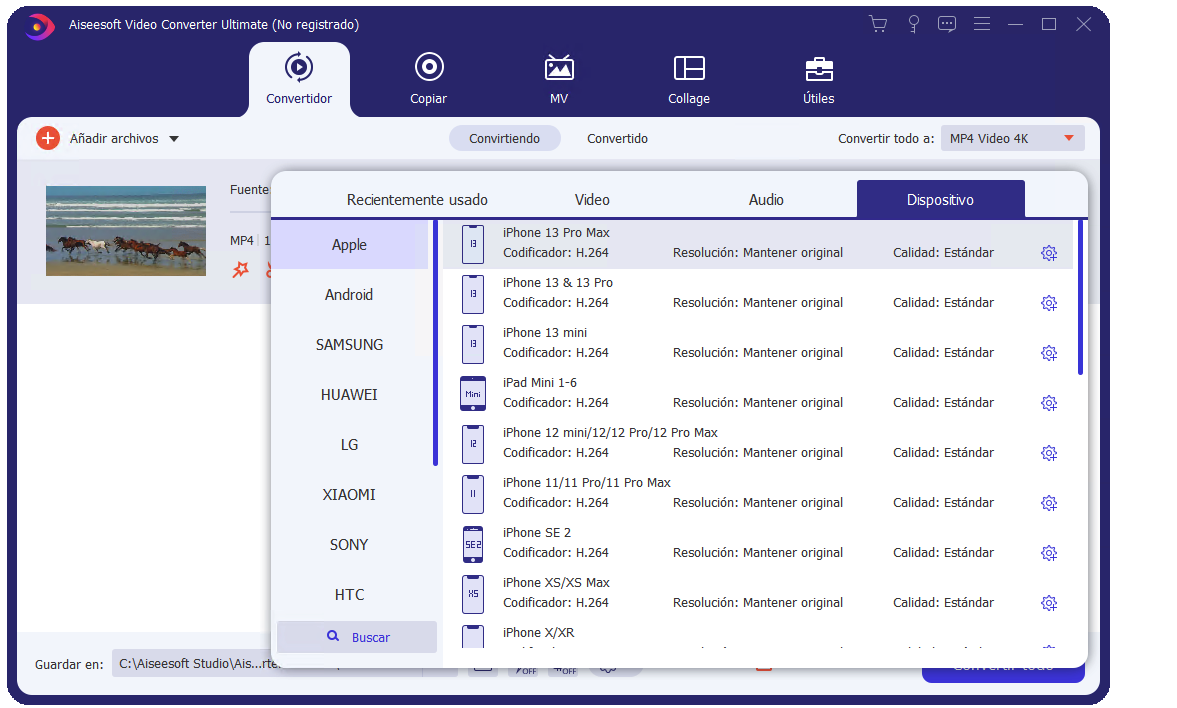Select iPhone 12 series device icon
This screenshot has height=708, width=1177.
pos(473,444)
